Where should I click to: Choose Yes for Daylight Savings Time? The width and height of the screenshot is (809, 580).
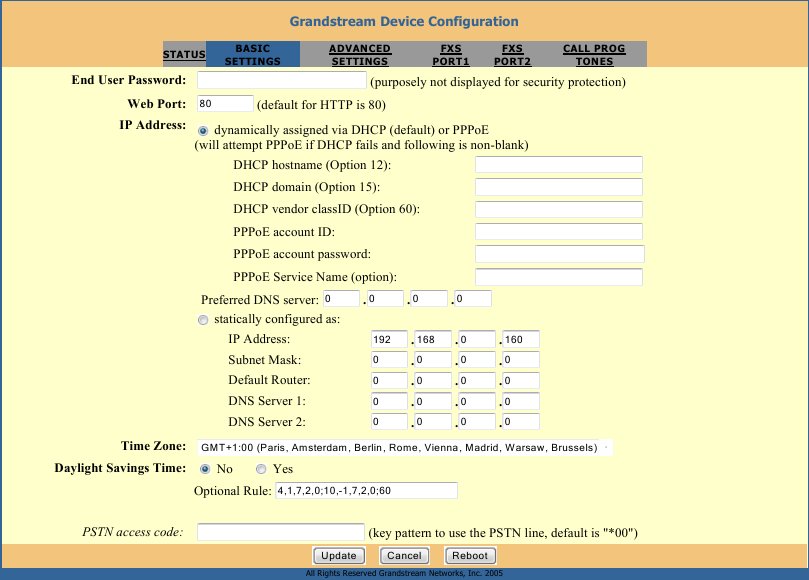(x=261, y=469)
